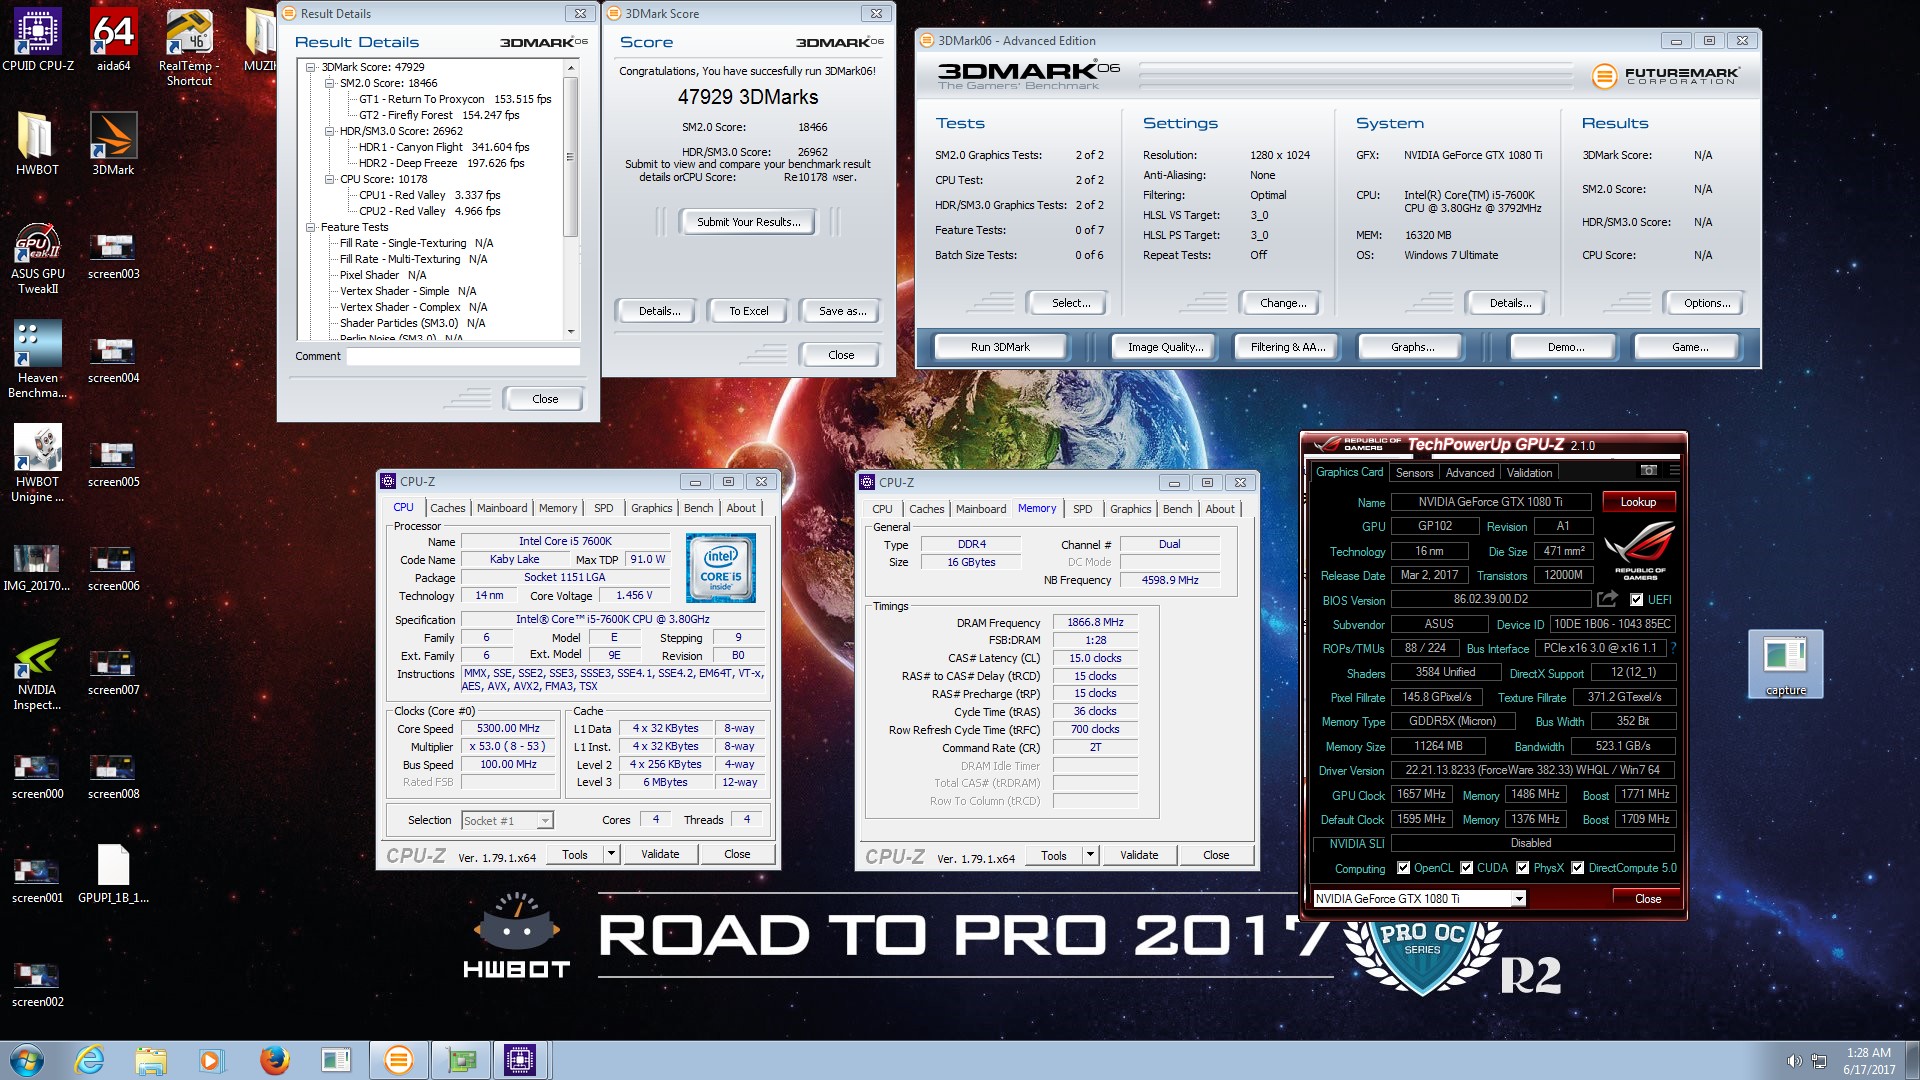Toggle the CUDA checkbox in GPU-Z
This screenshot has width=1920, height=1080.
[x=1466, y=868]
